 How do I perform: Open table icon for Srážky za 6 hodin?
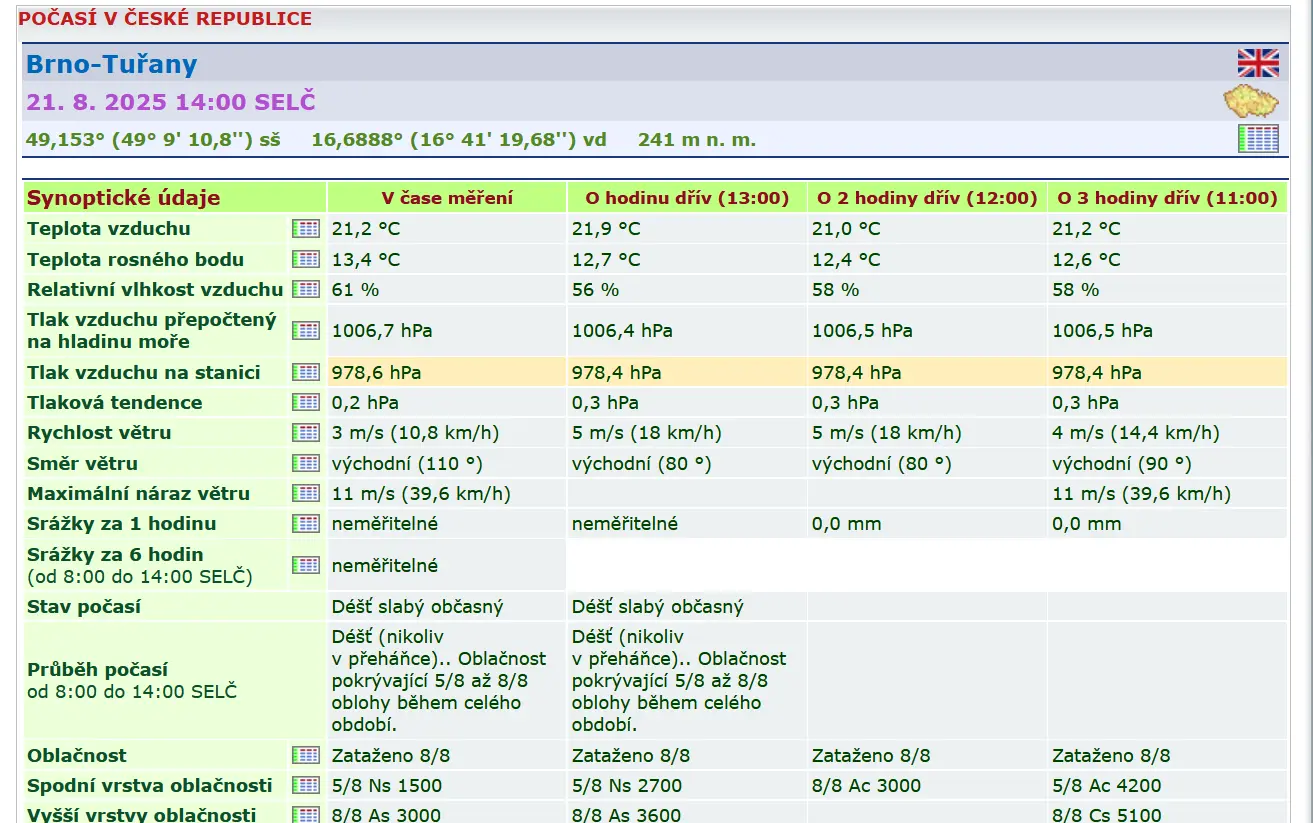306,565
